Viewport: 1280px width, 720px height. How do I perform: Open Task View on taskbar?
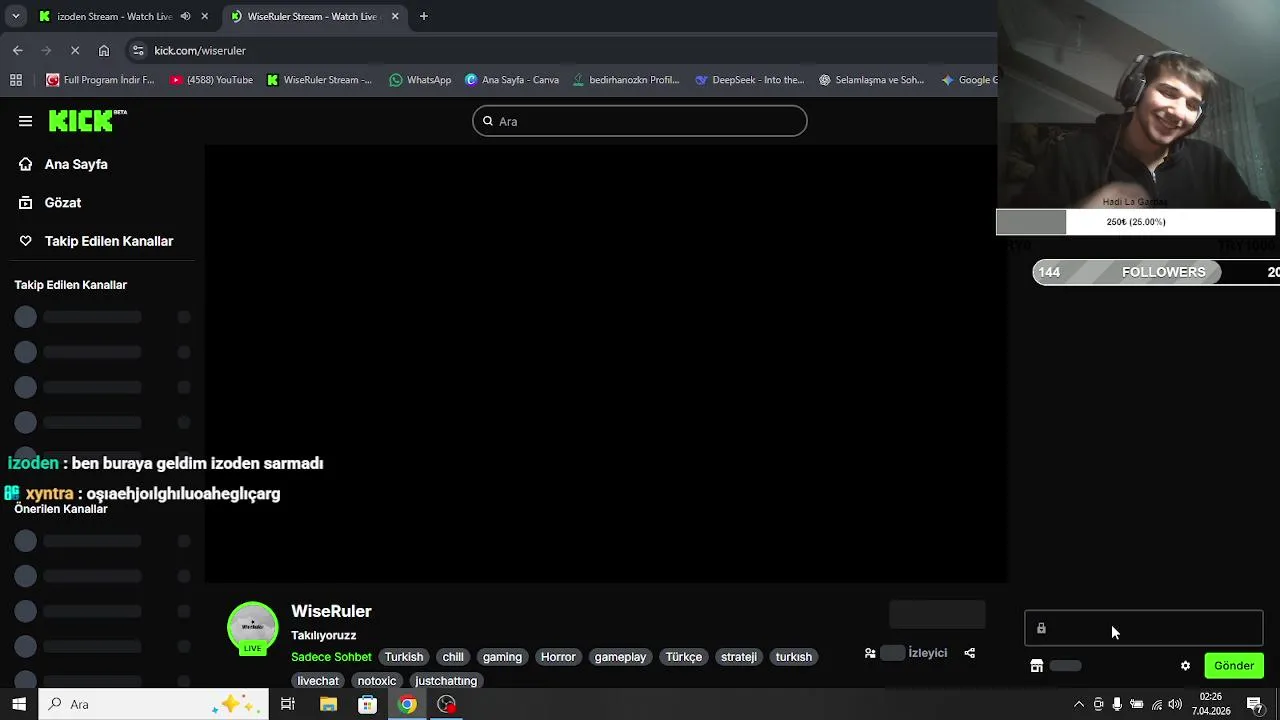coord(288,704)
